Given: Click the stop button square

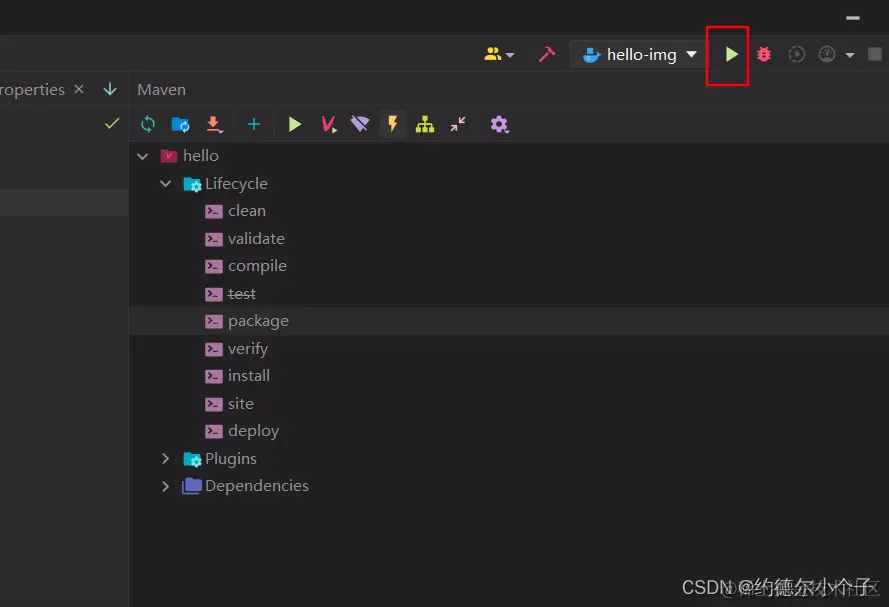Looking at the screenshot, I should coord(875,54).
